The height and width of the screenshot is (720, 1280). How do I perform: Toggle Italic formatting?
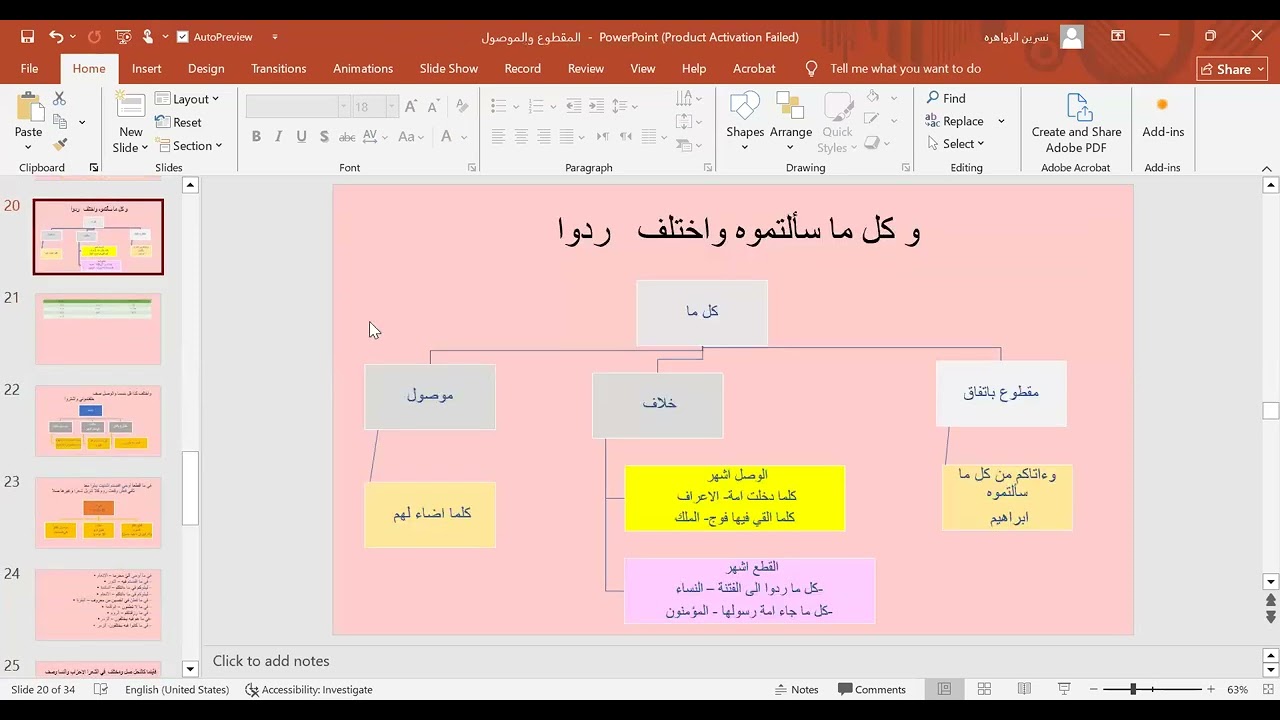278,137
